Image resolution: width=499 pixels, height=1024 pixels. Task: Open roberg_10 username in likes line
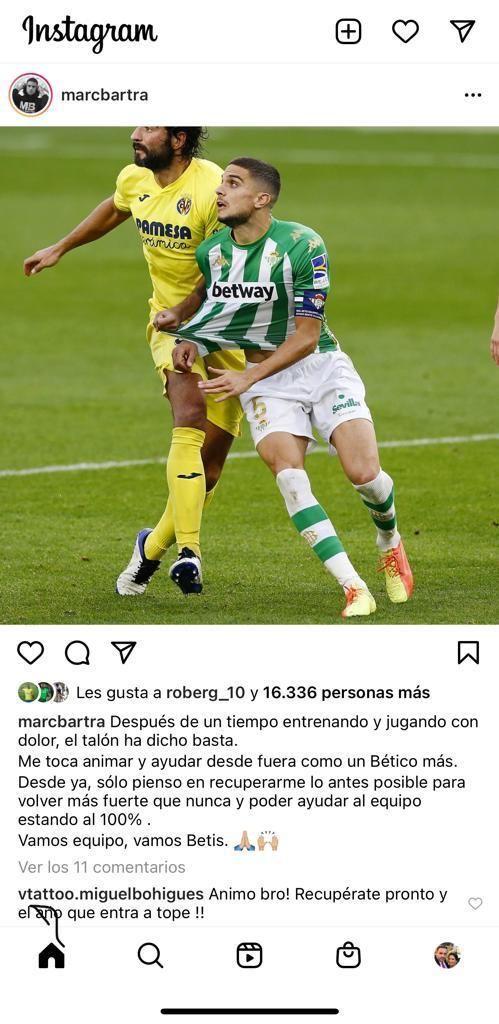click(x=204, y=693)
